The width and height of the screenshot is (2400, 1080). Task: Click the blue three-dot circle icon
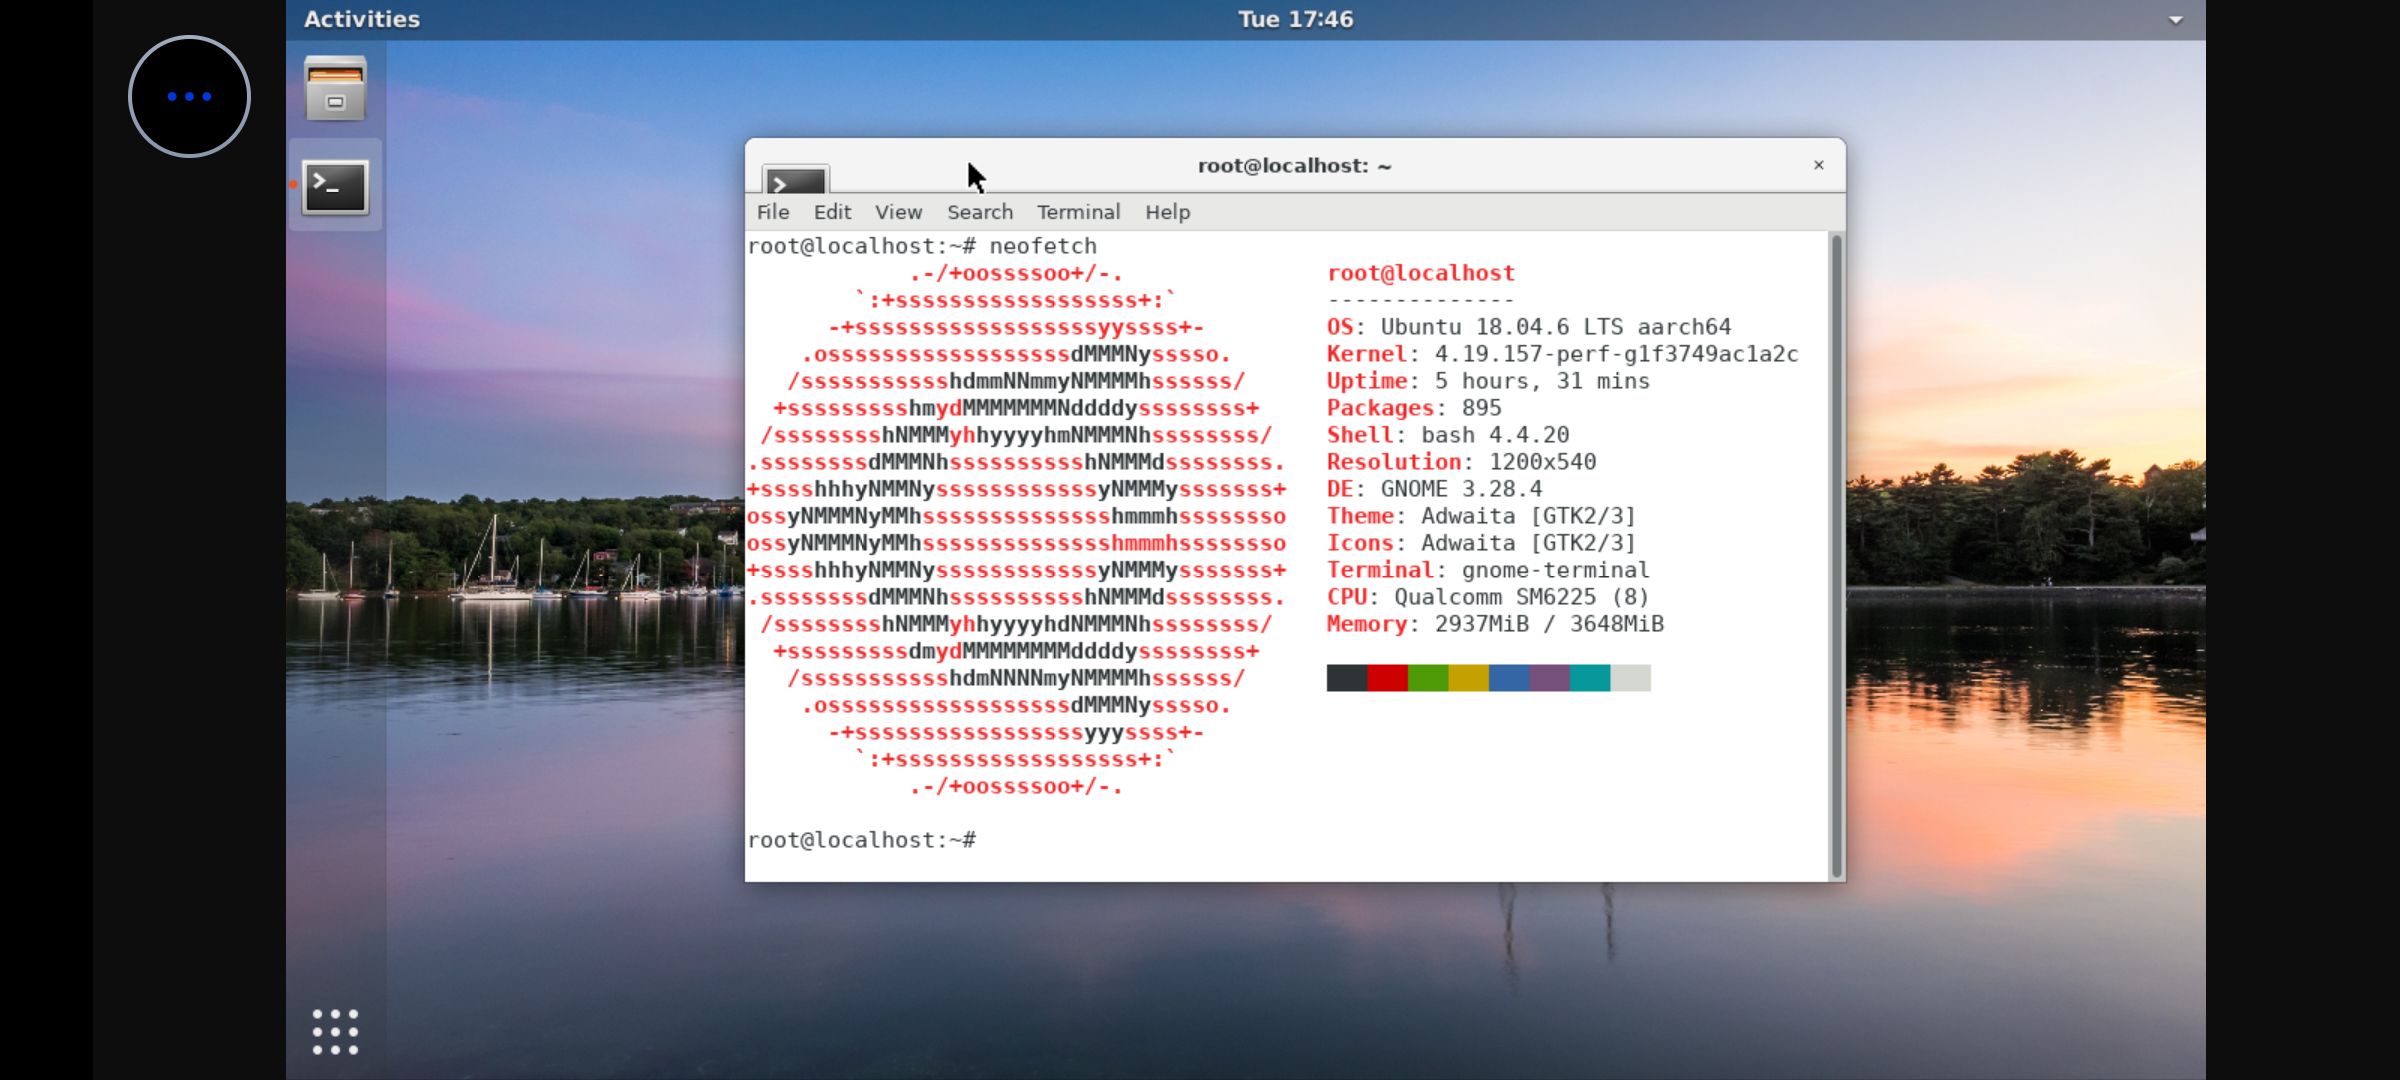coord(189,96)
